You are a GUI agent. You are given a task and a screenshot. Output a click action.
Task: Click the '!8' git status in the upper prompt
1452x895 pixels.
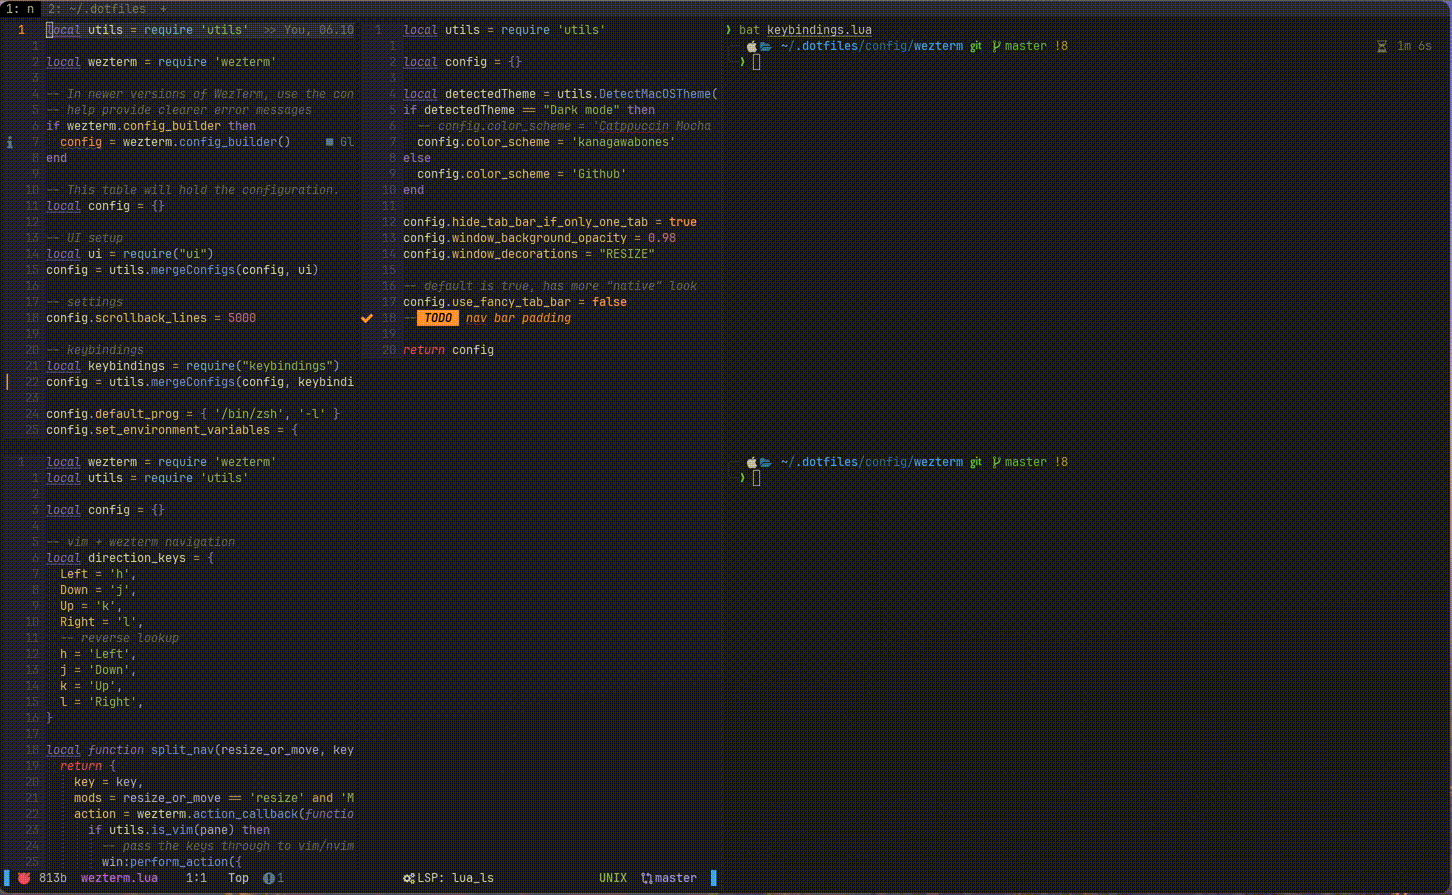(1061, 46)
